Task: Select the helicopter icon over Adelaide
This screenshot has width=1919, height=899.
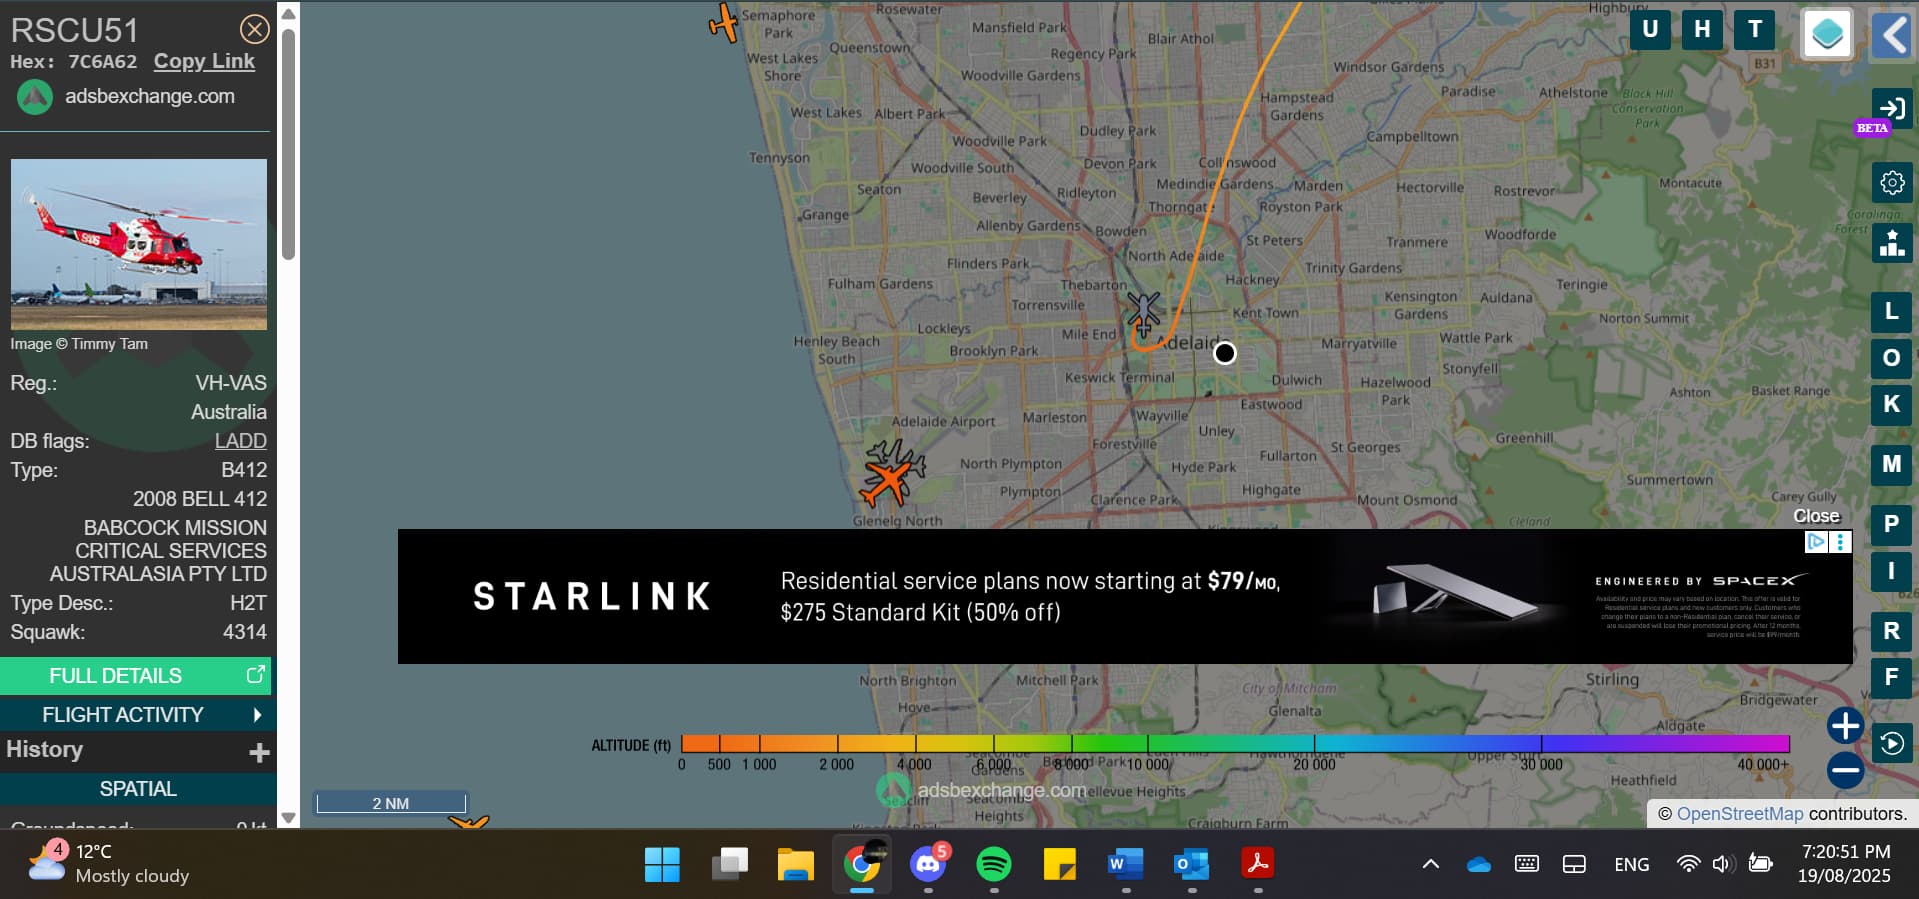Action: (x=1143, y=313)
